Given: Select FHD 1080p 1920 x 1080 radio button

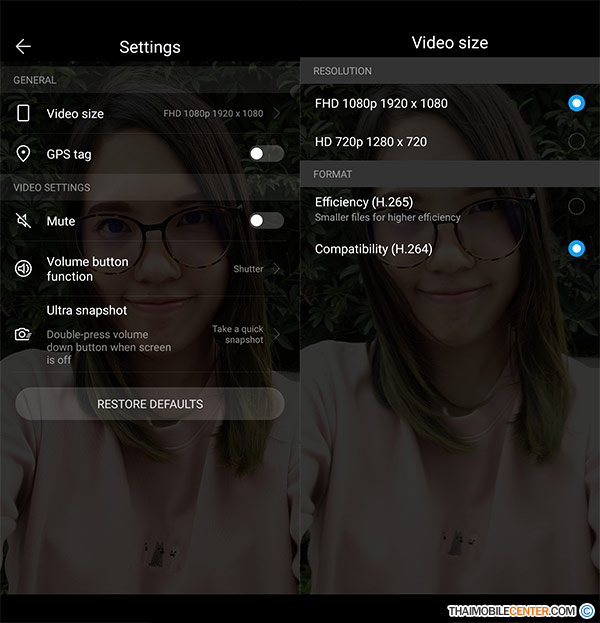Looking at the screenshot, I should tap(576, 103).
